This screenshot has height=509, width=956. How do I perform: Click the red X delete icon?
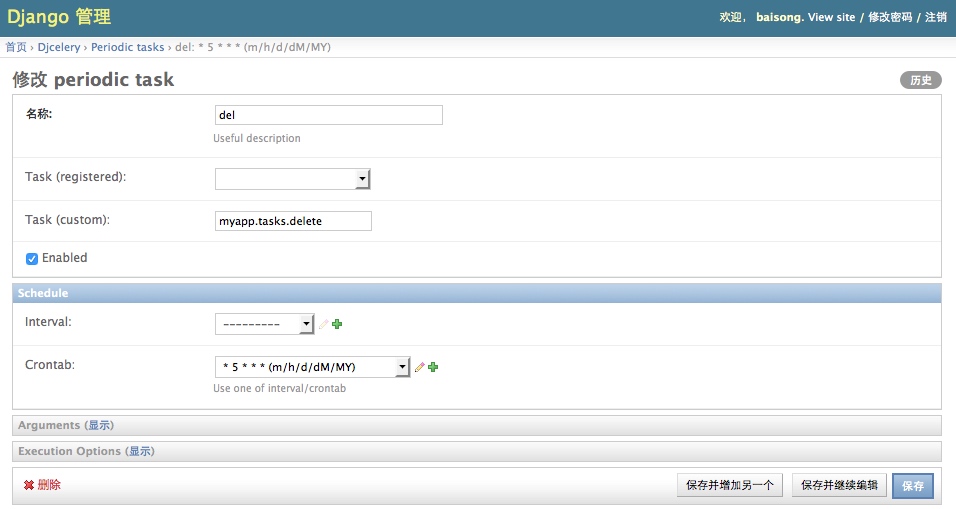(29, 485)
